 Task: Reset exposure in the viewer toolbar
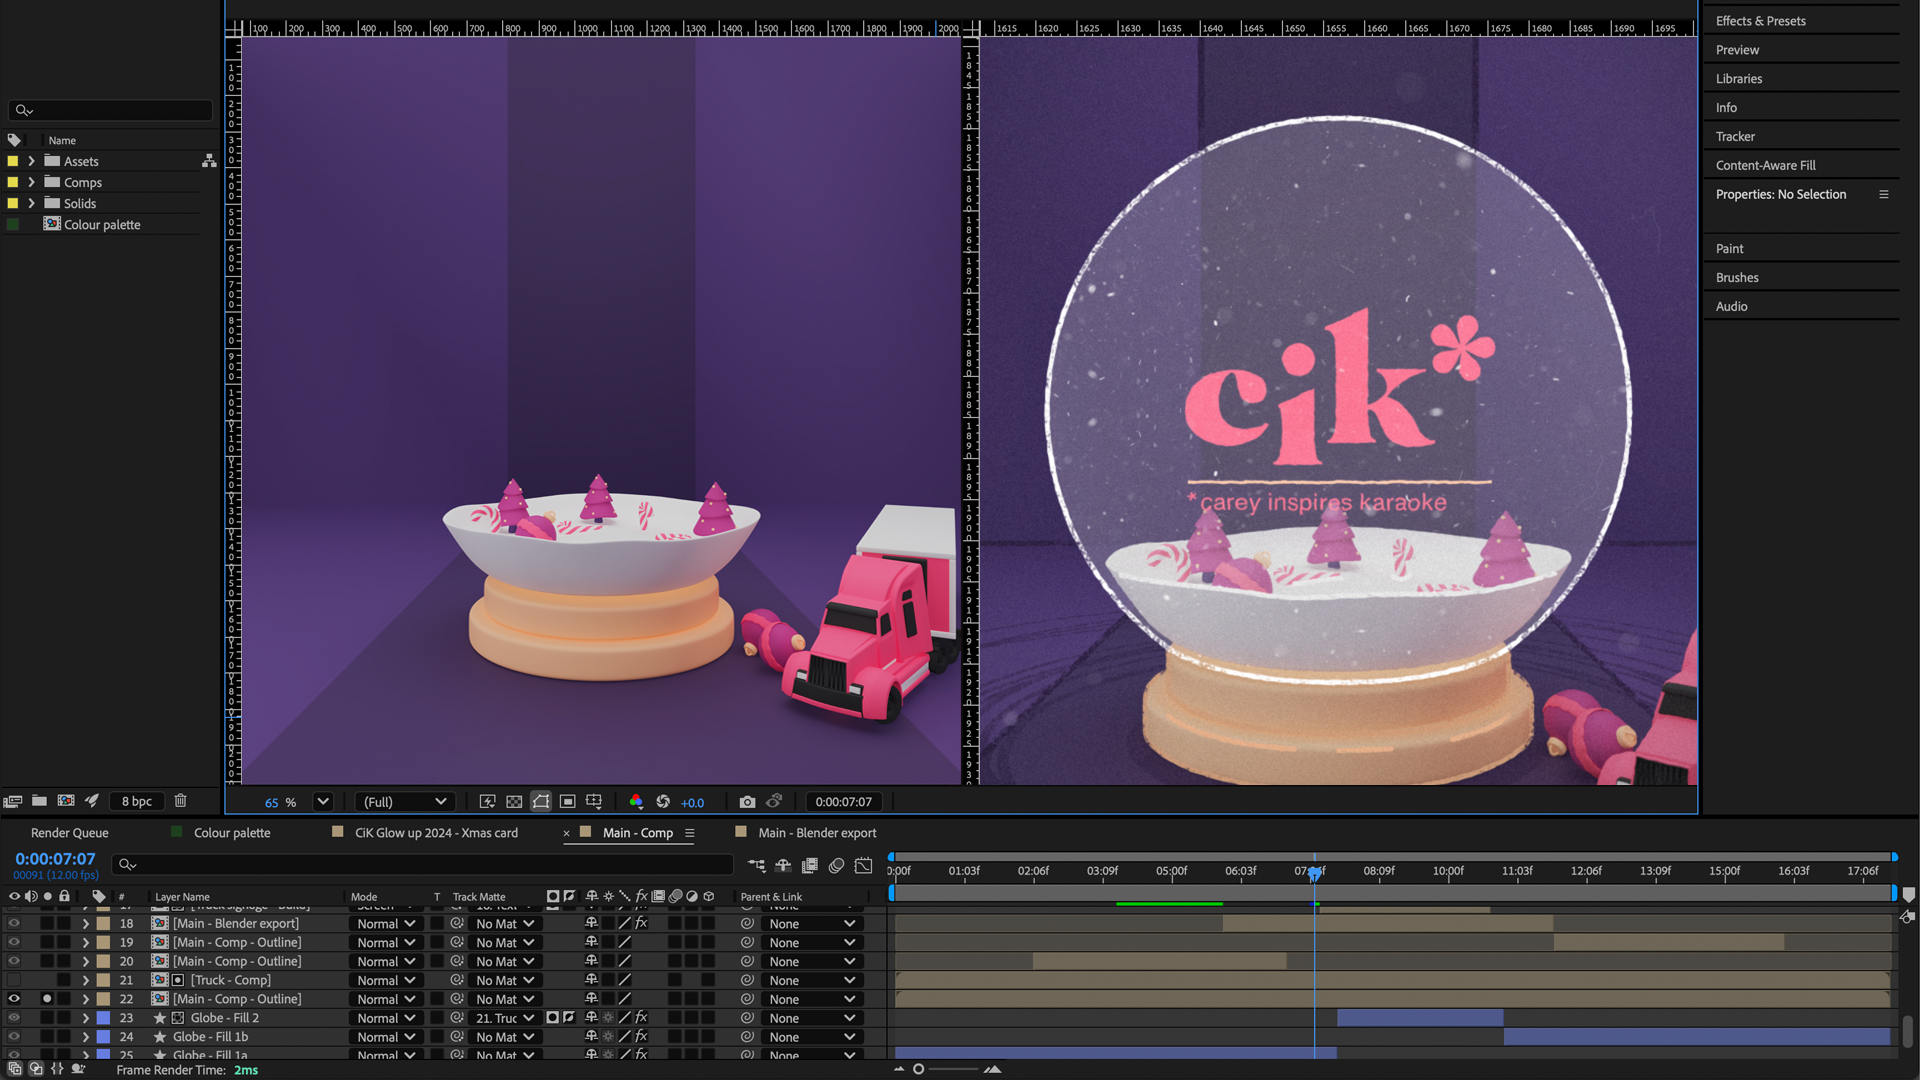(x=663, y=802)
